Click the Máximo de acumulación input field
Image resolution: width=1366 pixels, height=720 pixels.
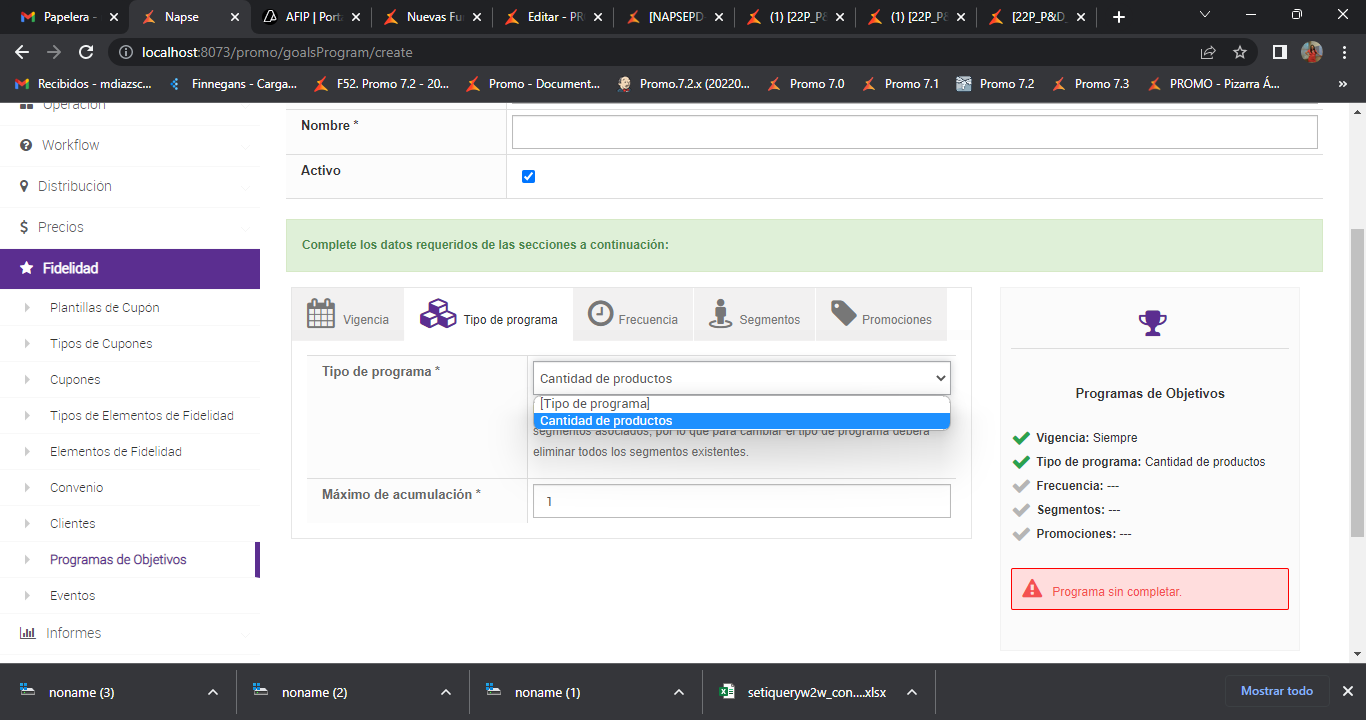(x=741, y=501)
